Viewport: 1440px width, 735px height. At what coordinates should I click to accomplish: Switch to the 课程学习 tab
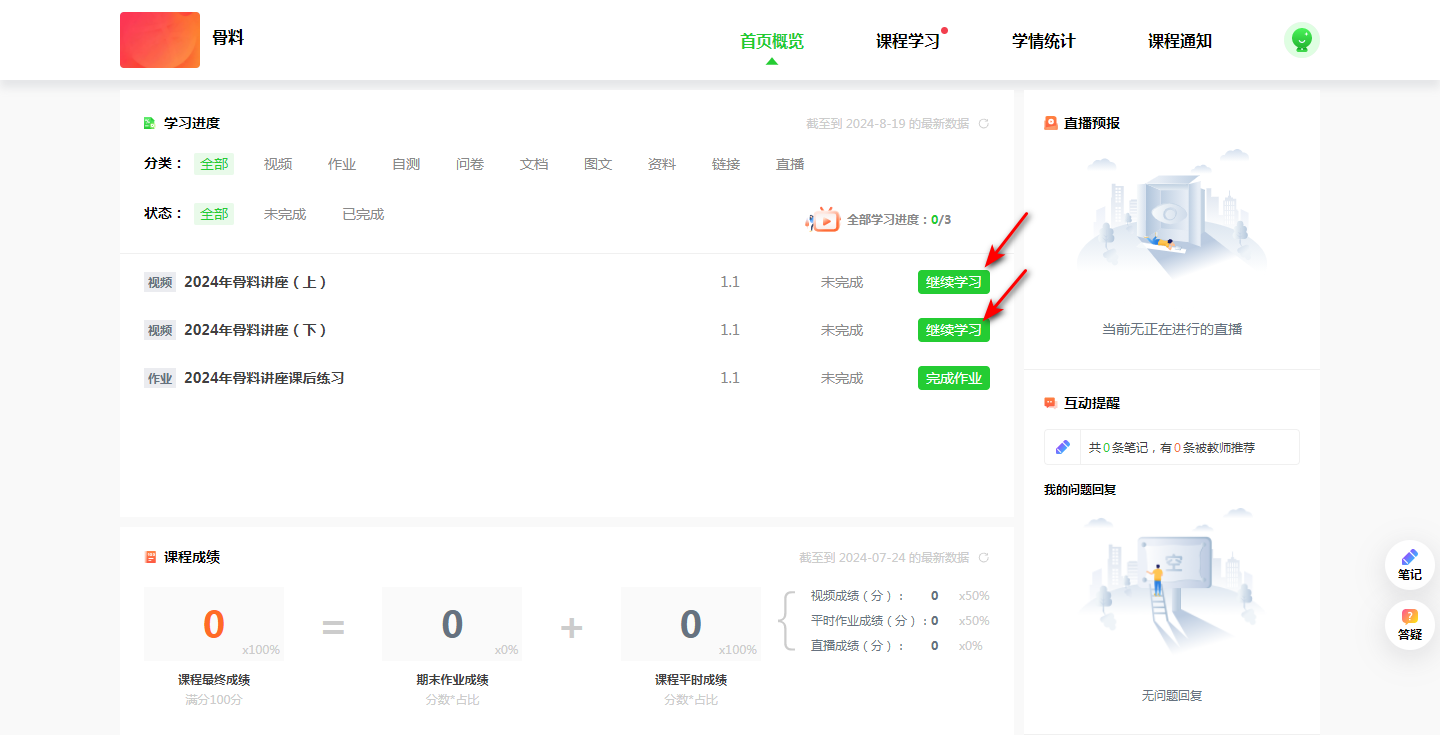(x=907, y=41)
